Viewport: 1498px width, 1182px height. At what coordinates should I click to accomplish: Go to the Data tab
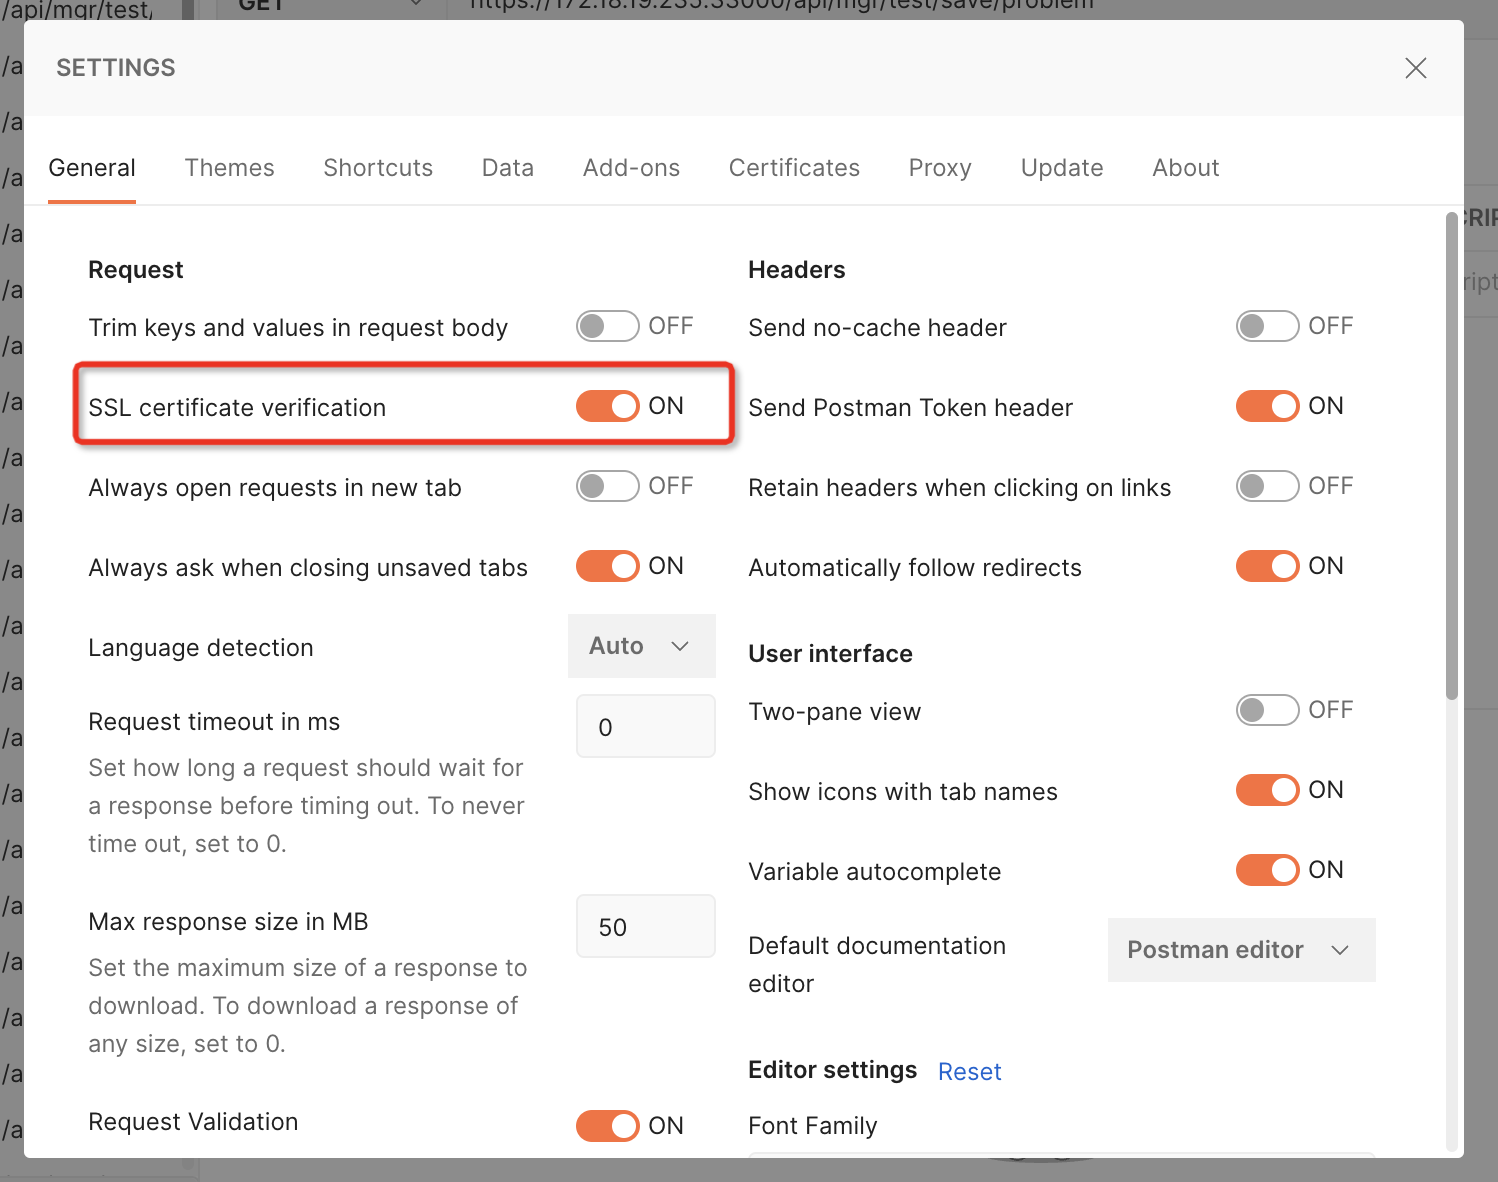[508, 168]
